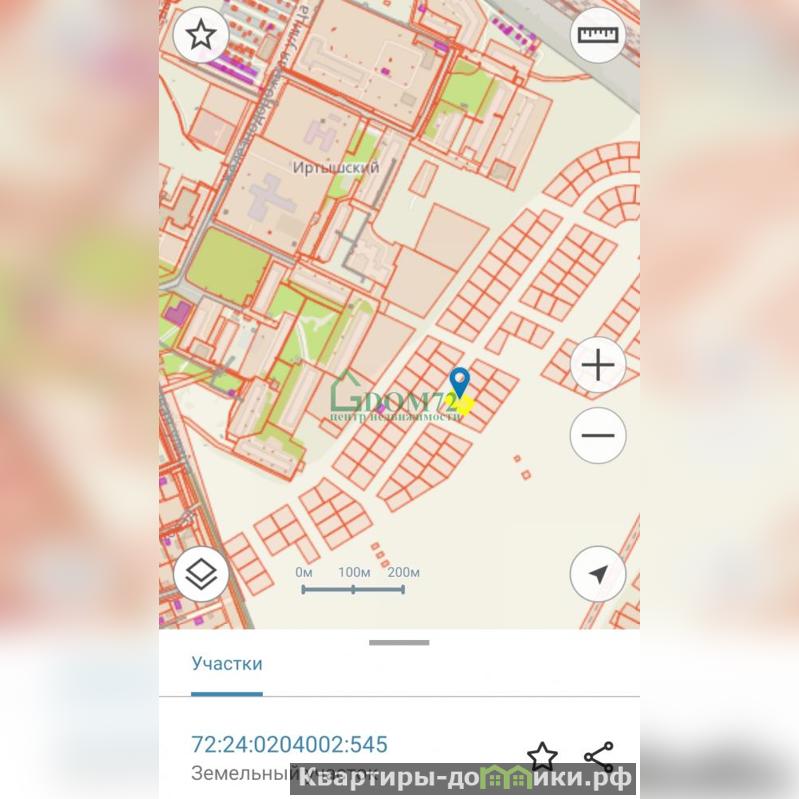Share the selected land parcel
Viewport: 799px width, 799px height.
[x=599, y=757]
